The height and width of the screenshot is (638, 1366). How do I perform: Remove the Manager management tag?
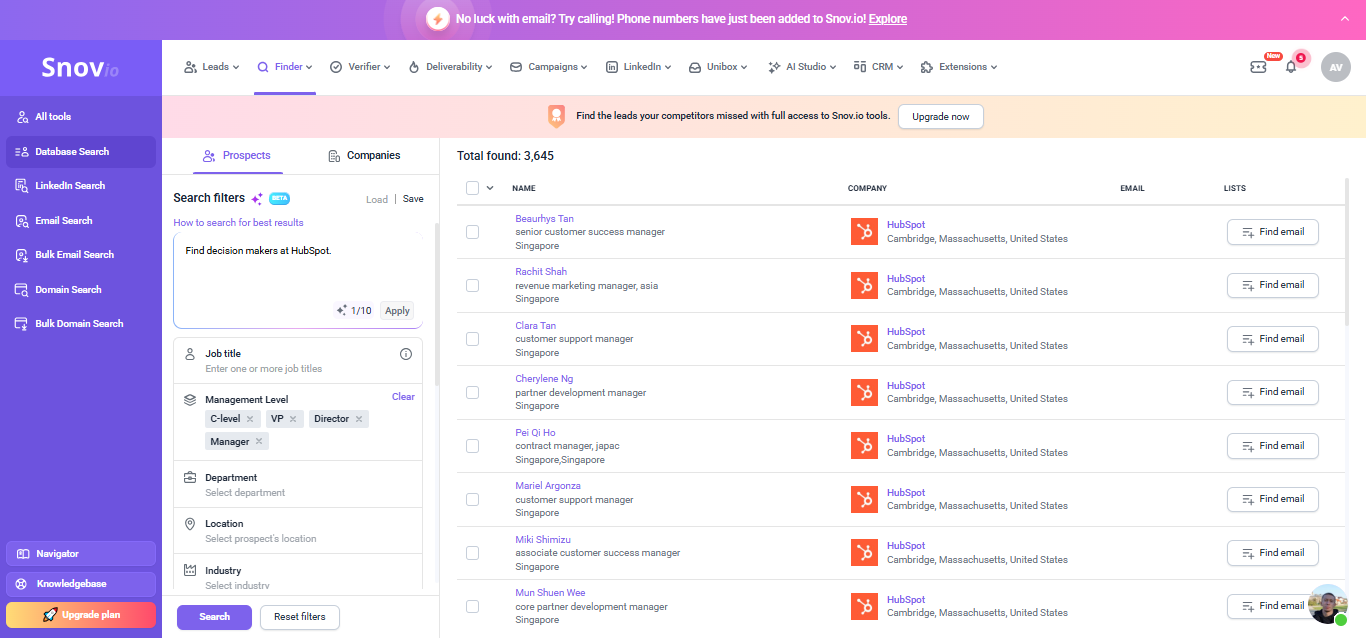click(x=259, y=441)
